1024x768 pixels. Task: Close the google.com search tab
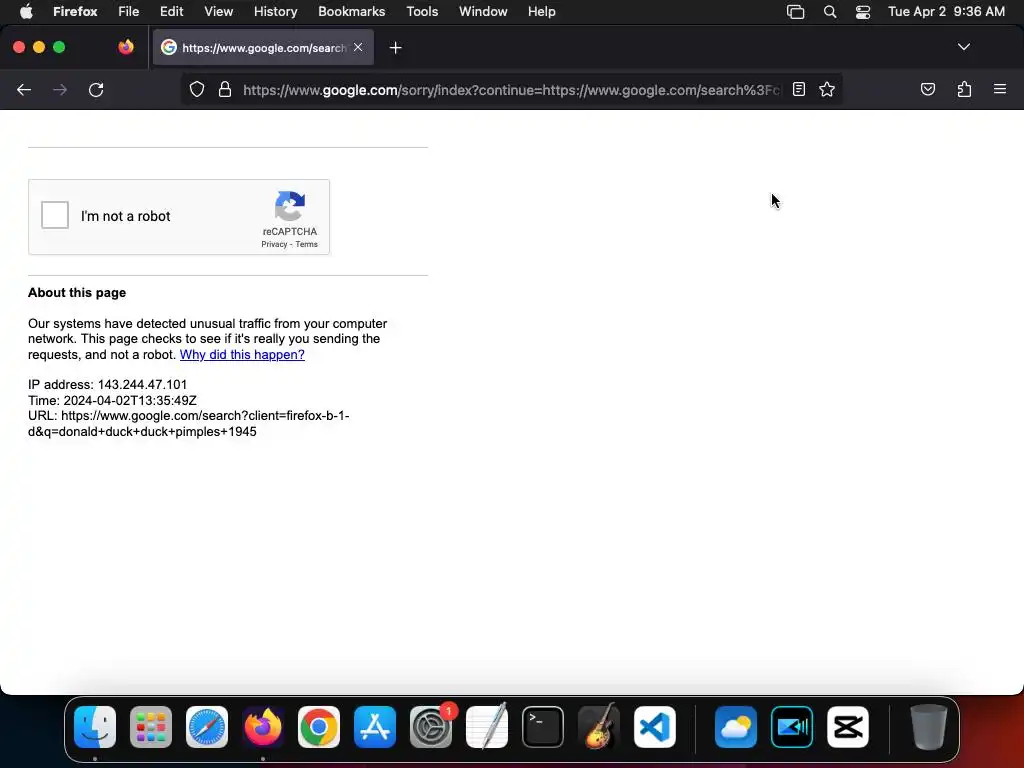coord(358,47)
